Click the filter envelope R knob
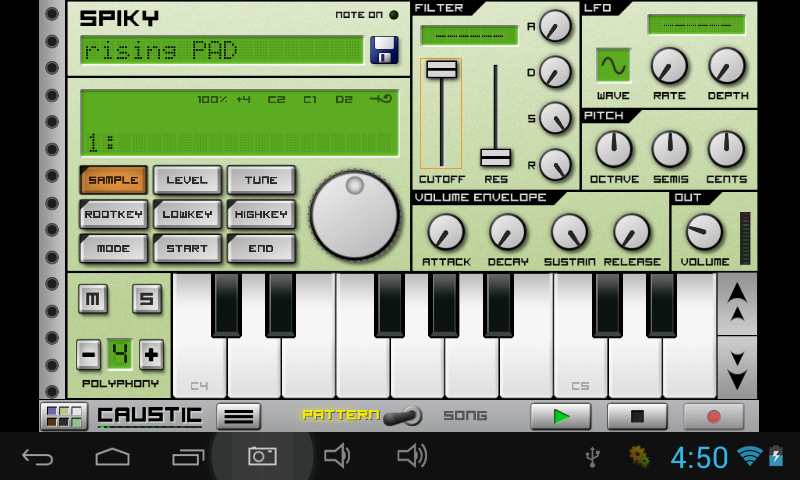 coord(555,164)
